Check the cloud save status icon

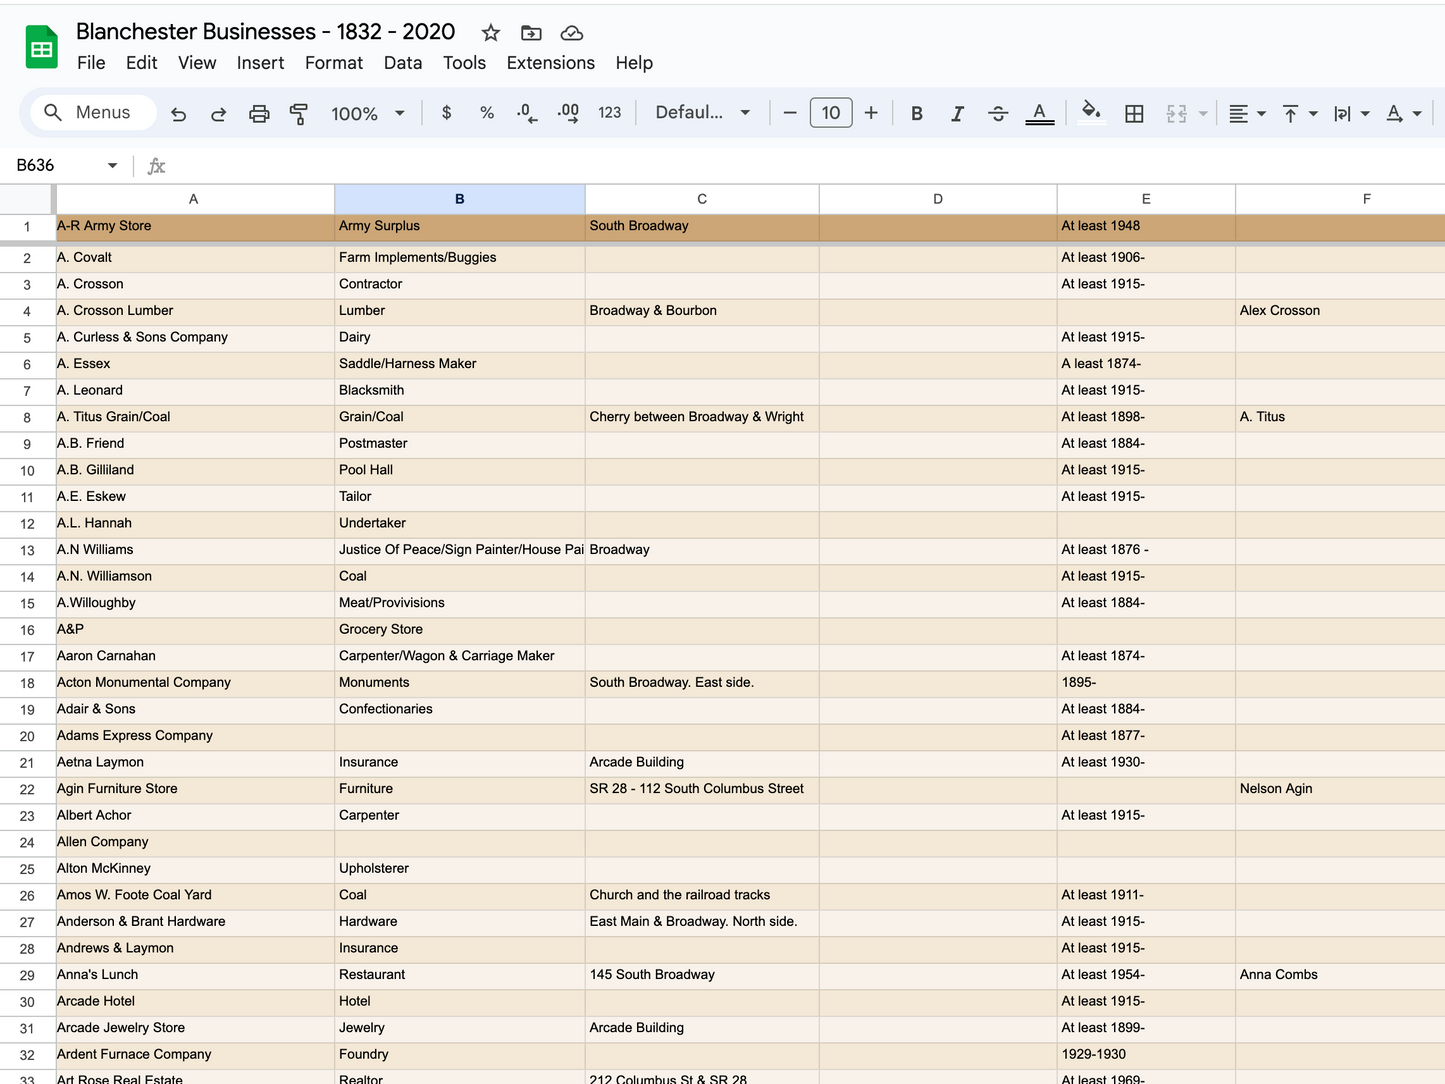[571, 33]
